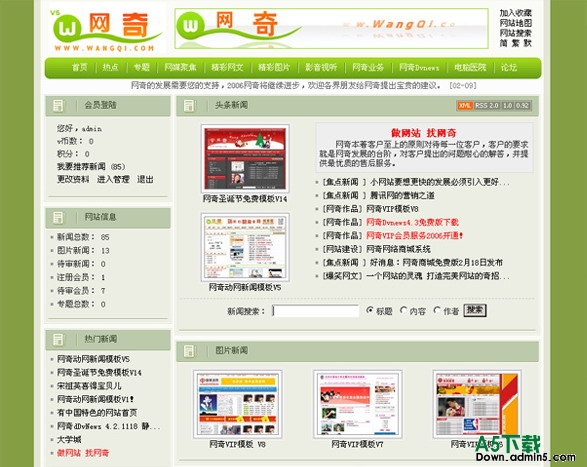Viewport: 587px width, 467px height.
Task: Open 网奇Dvnews in the navigation bar
Action: [x=419, y=67]
